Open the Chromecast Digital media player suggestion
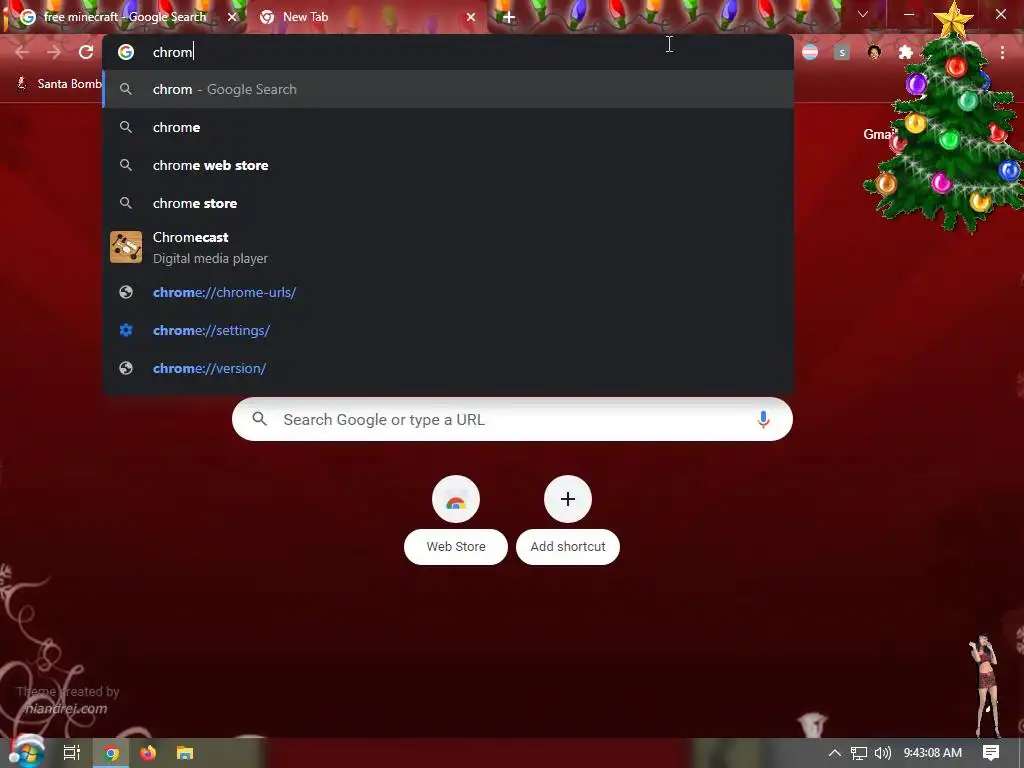The height and width of the screenshot is (768, 1024). tap(448, 248)
